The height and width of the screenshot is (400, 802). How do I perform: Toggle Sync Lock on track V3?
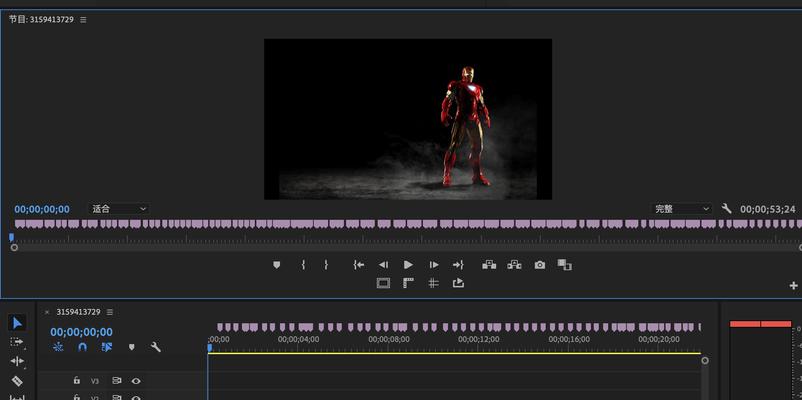pos(117,381)
